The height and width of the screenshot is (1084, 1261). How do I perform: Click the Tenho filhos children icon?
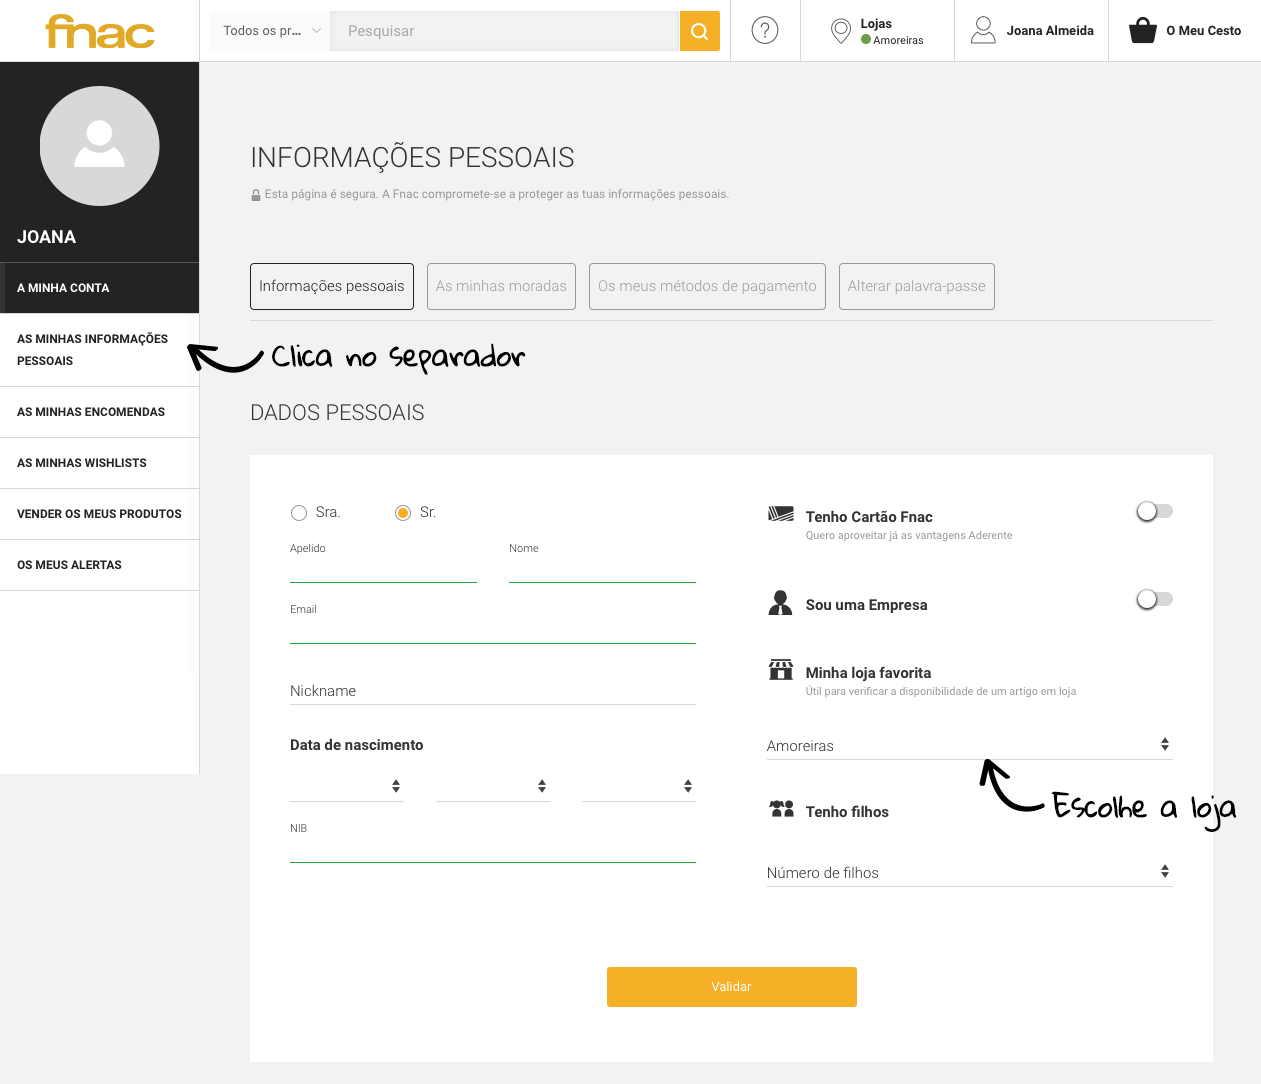781,808
